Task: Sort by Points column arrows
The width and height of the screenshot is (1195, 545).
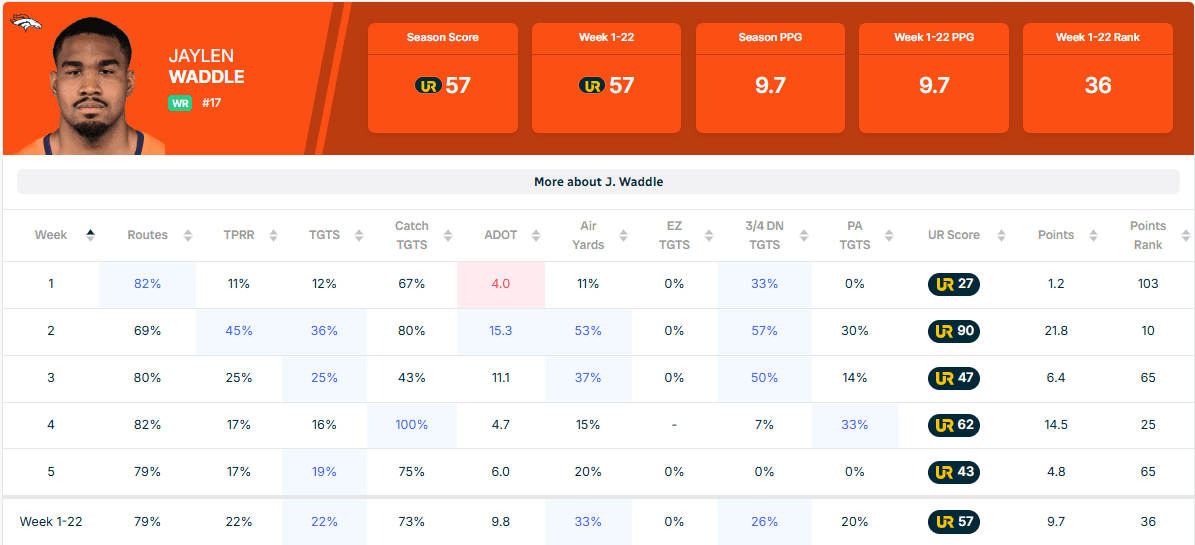Action: tap(1093, 236)
